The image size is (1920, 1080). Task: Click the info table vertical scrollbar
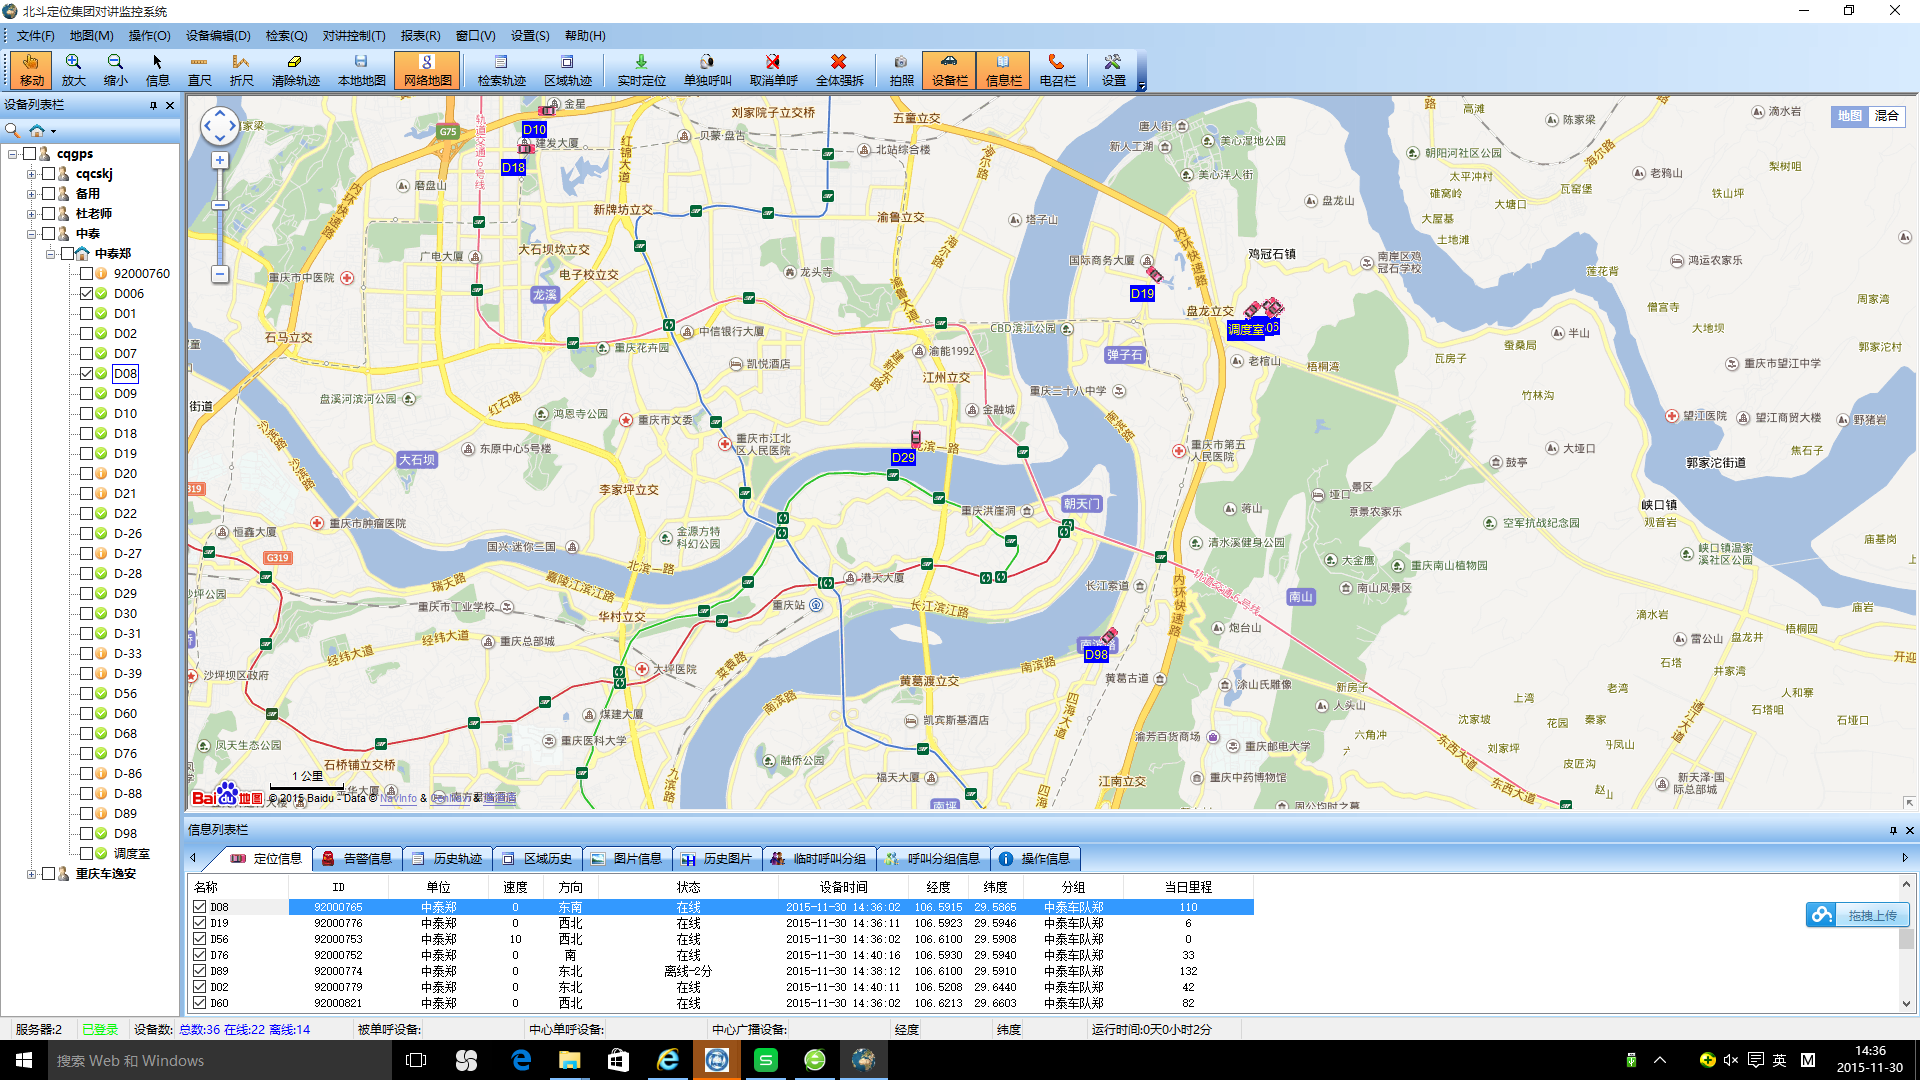[1906, 945]
